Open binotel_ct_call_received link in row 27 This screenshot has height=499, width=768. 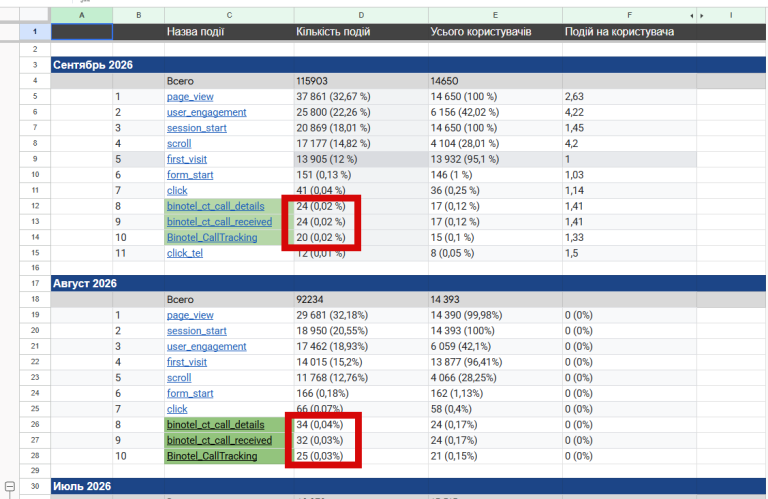pos(219,440)
